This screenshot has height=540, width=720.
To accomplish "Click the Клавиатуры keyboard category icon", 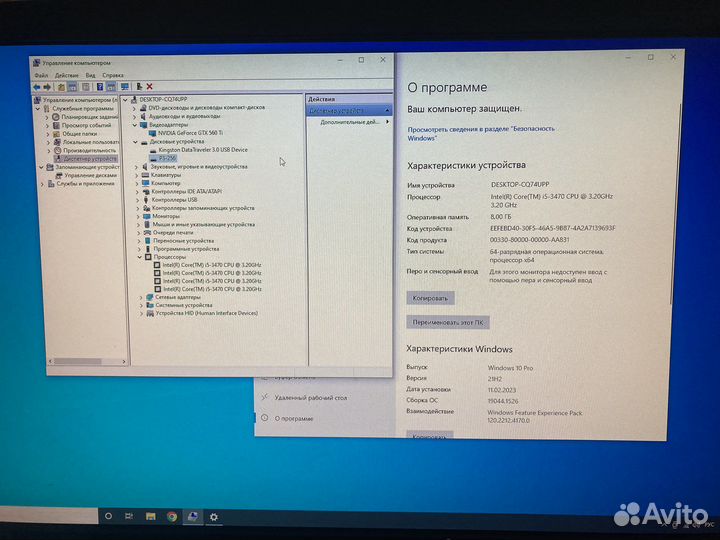I will tap(145, 175).
